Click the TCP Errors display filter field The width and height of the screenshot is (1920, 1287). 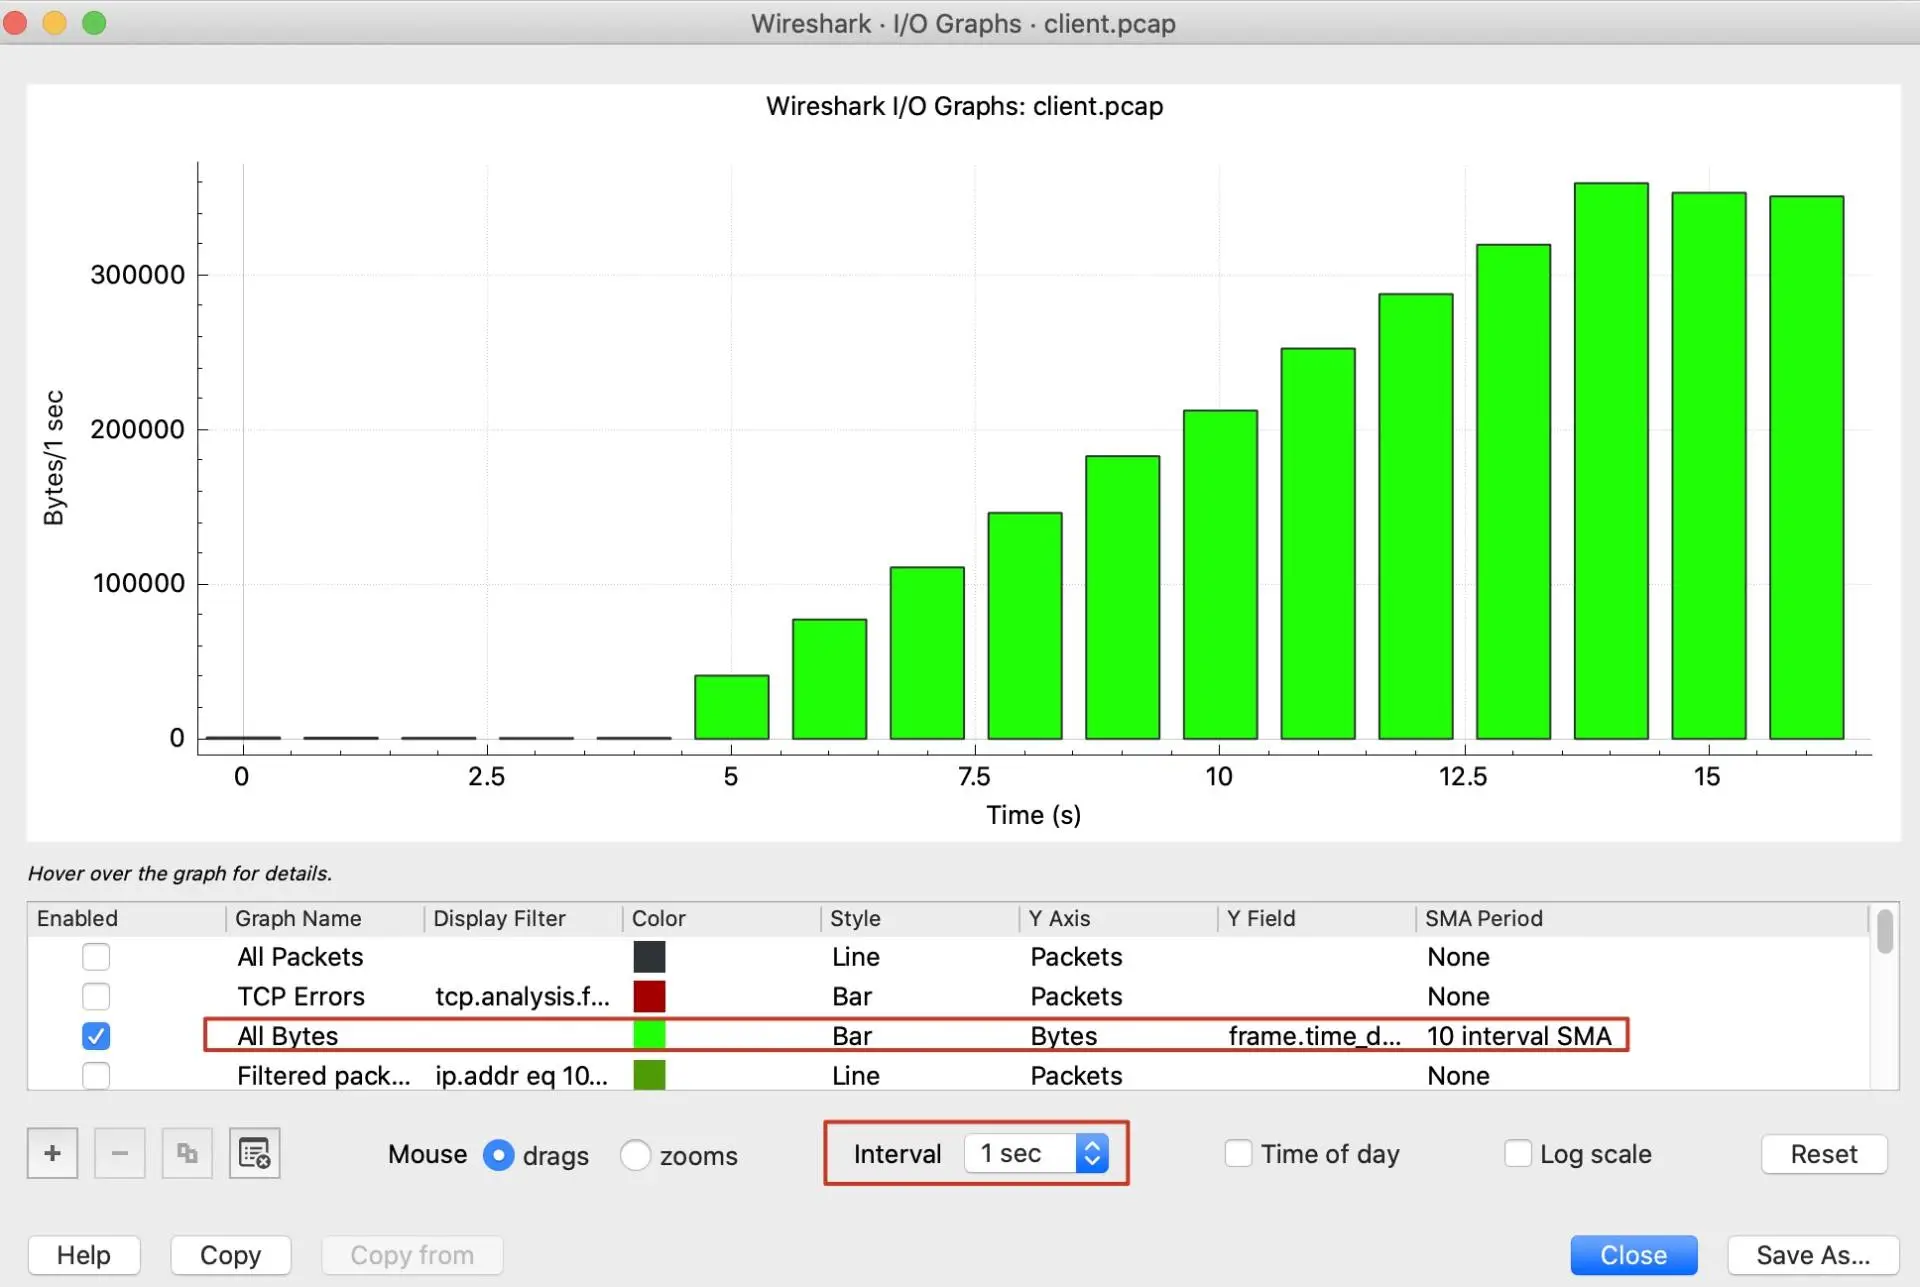[x=520, y=997]
